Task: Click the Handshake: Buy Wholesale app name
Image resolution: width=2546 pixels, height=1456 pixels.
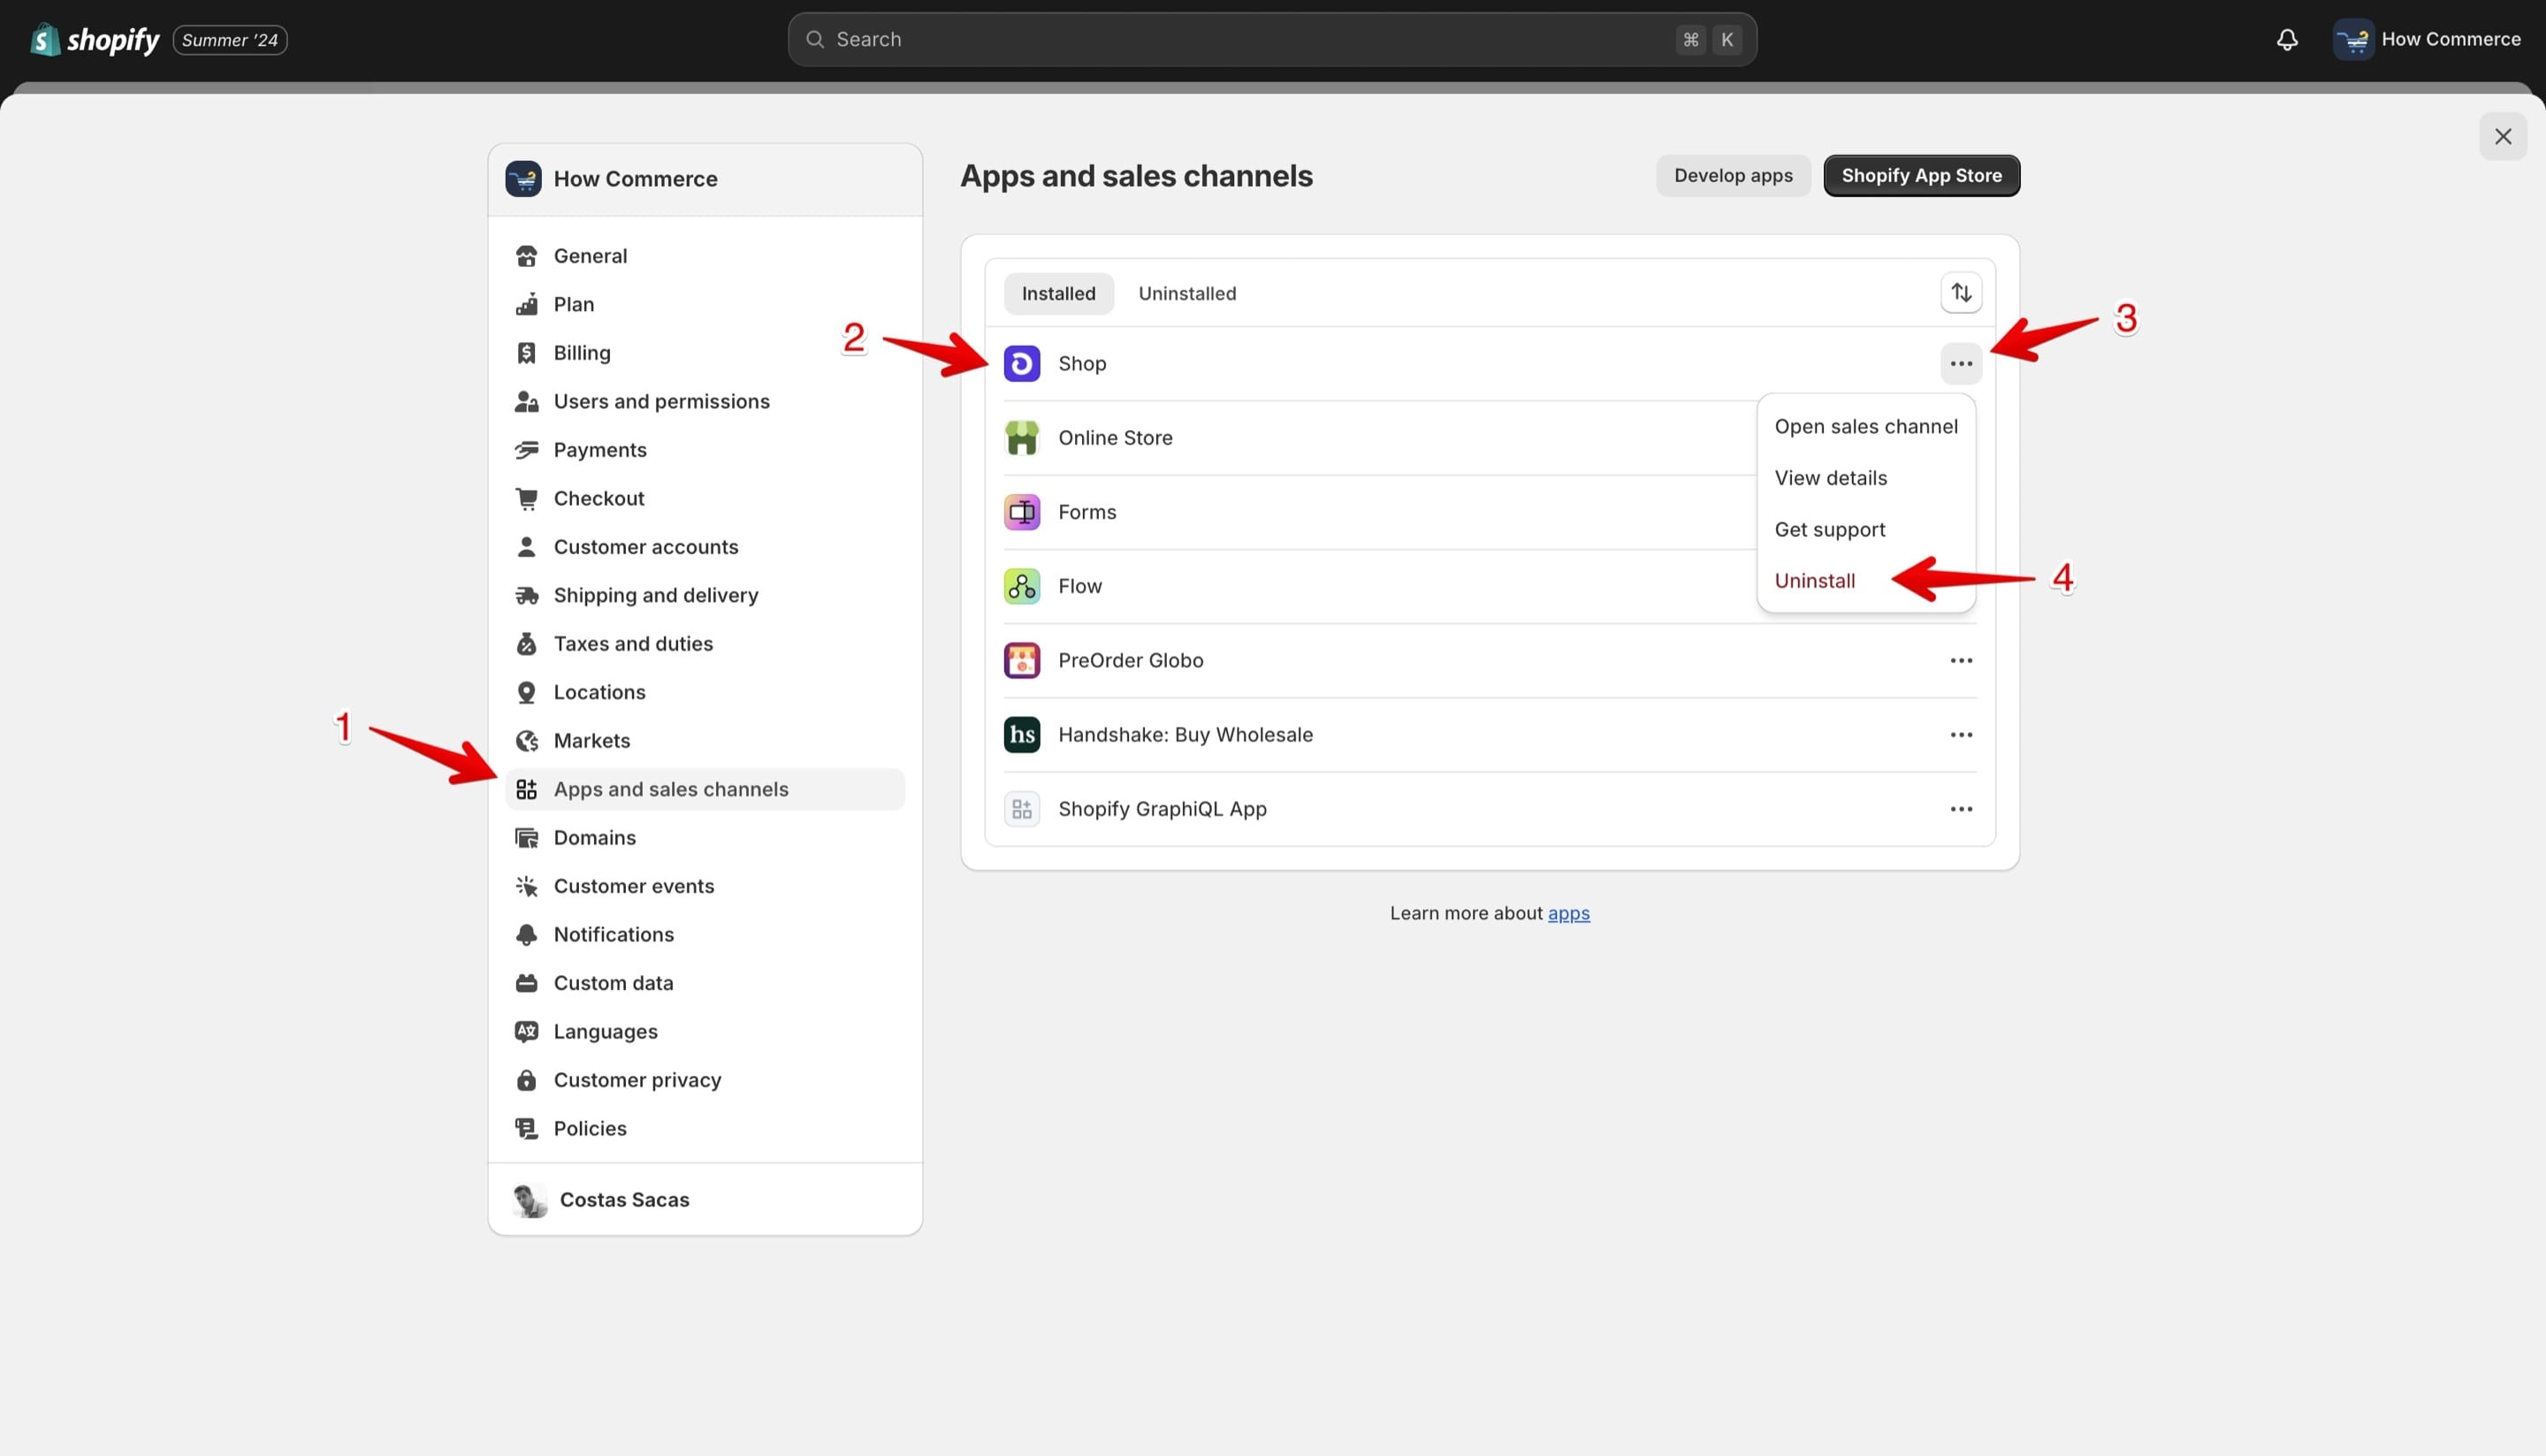Action: click(x=1185, y=735)
